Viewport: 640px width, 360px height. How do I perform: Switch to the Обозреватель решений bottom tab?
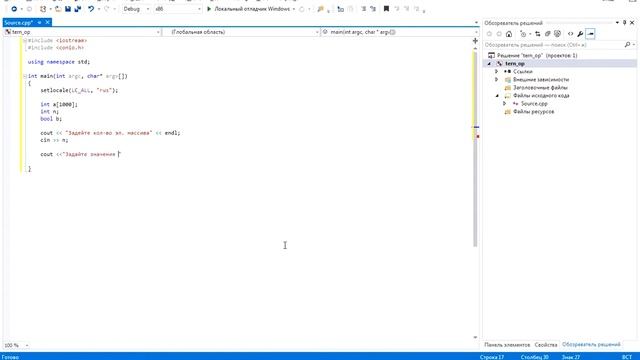tap(591, 345)
